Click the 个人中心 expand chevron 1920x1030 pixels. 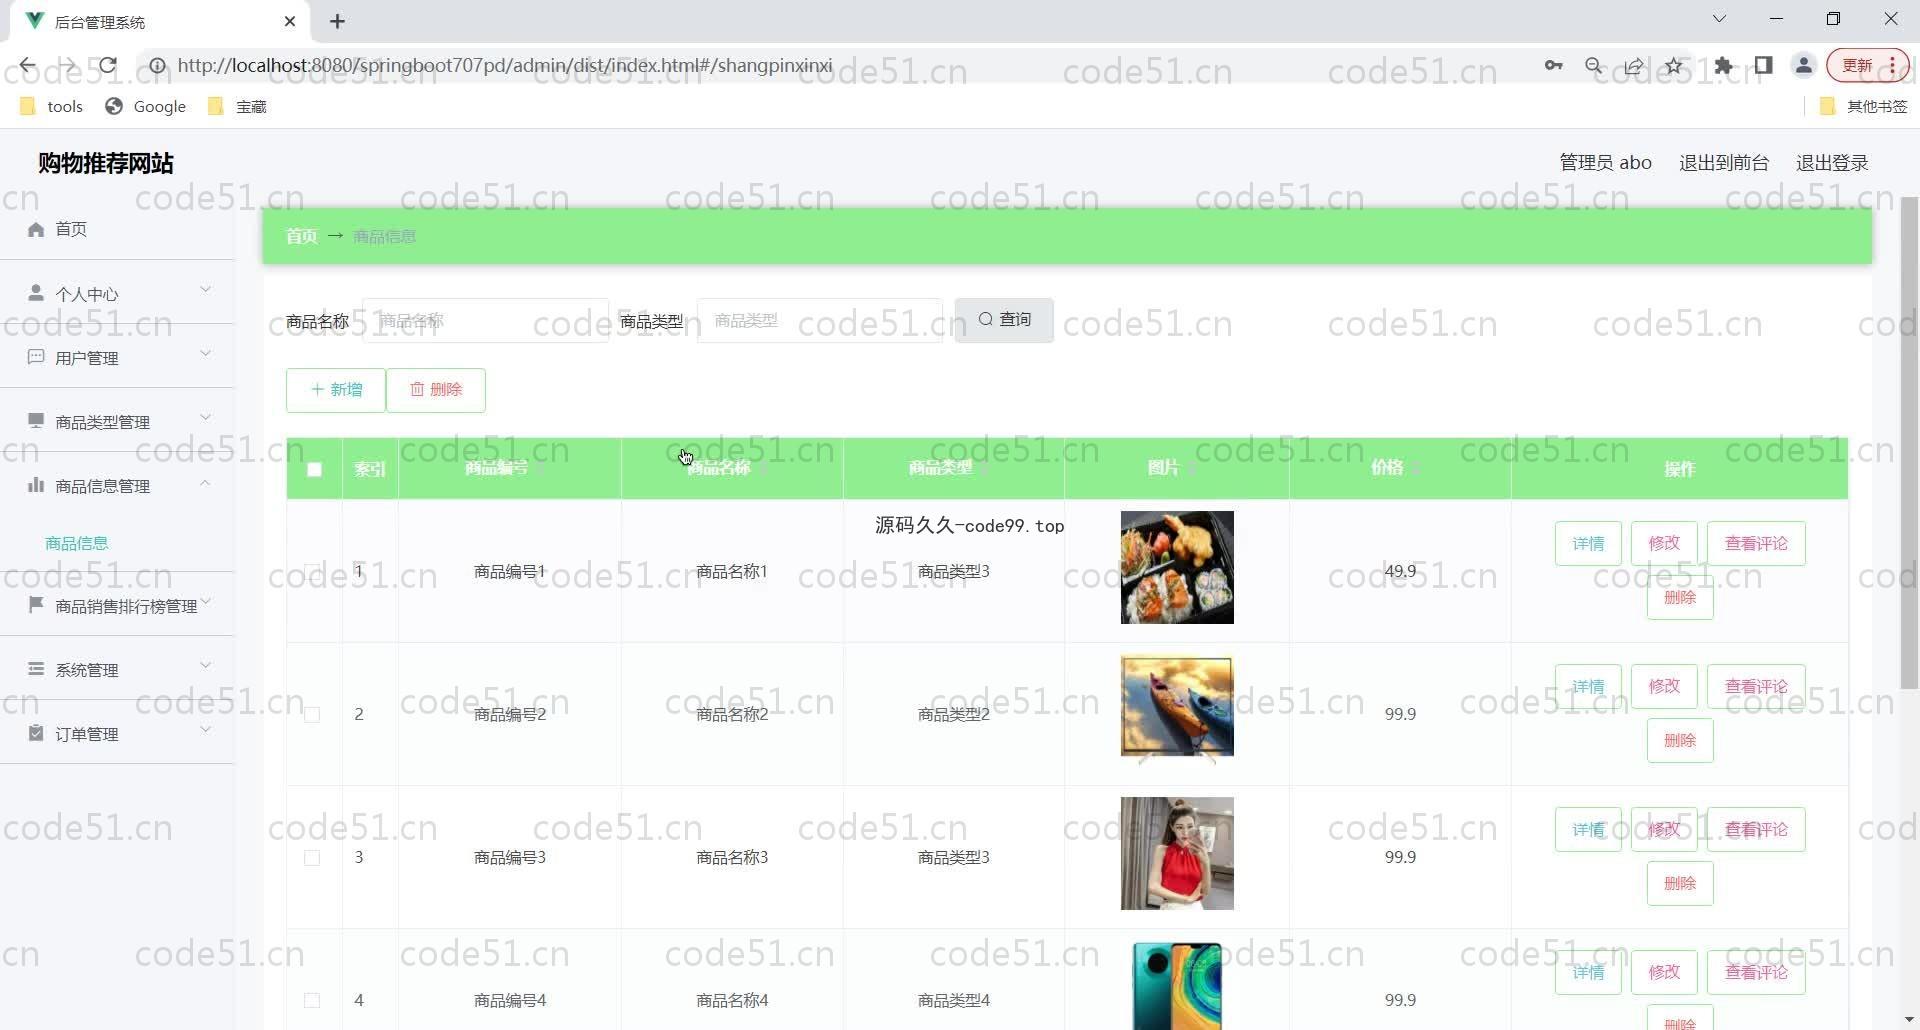click(206, 290)
